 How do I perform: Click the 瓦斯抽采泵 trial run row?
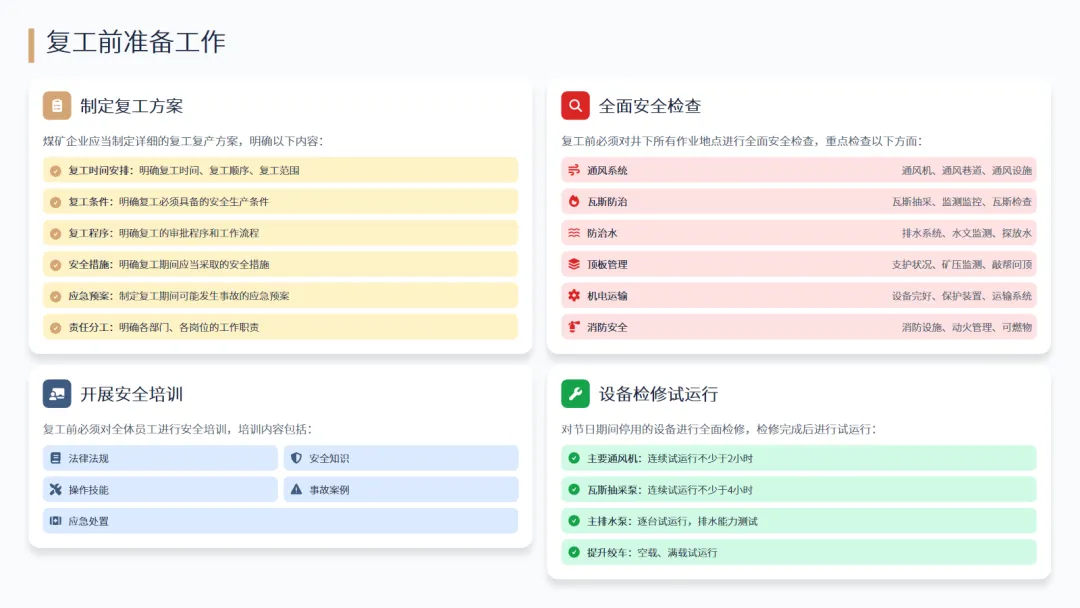(799, 490)
